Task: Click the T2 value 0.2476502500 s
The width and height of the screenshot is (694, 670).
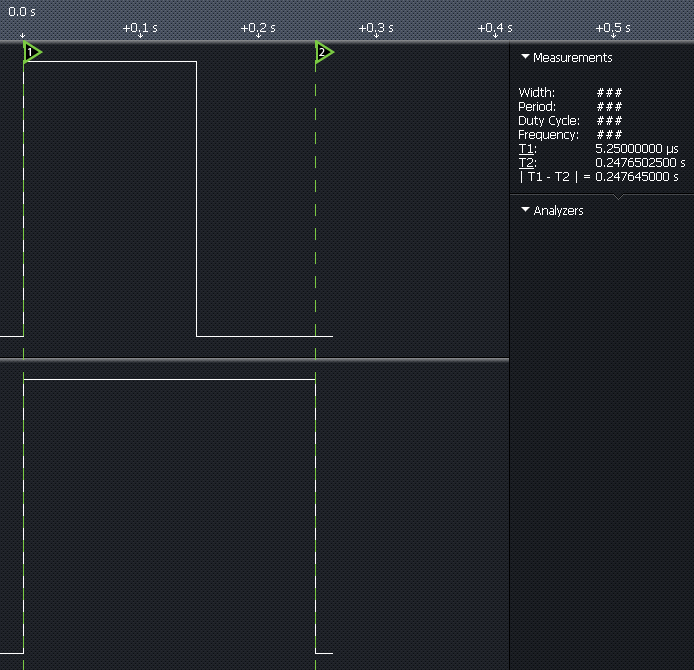Action: [640, 163]
